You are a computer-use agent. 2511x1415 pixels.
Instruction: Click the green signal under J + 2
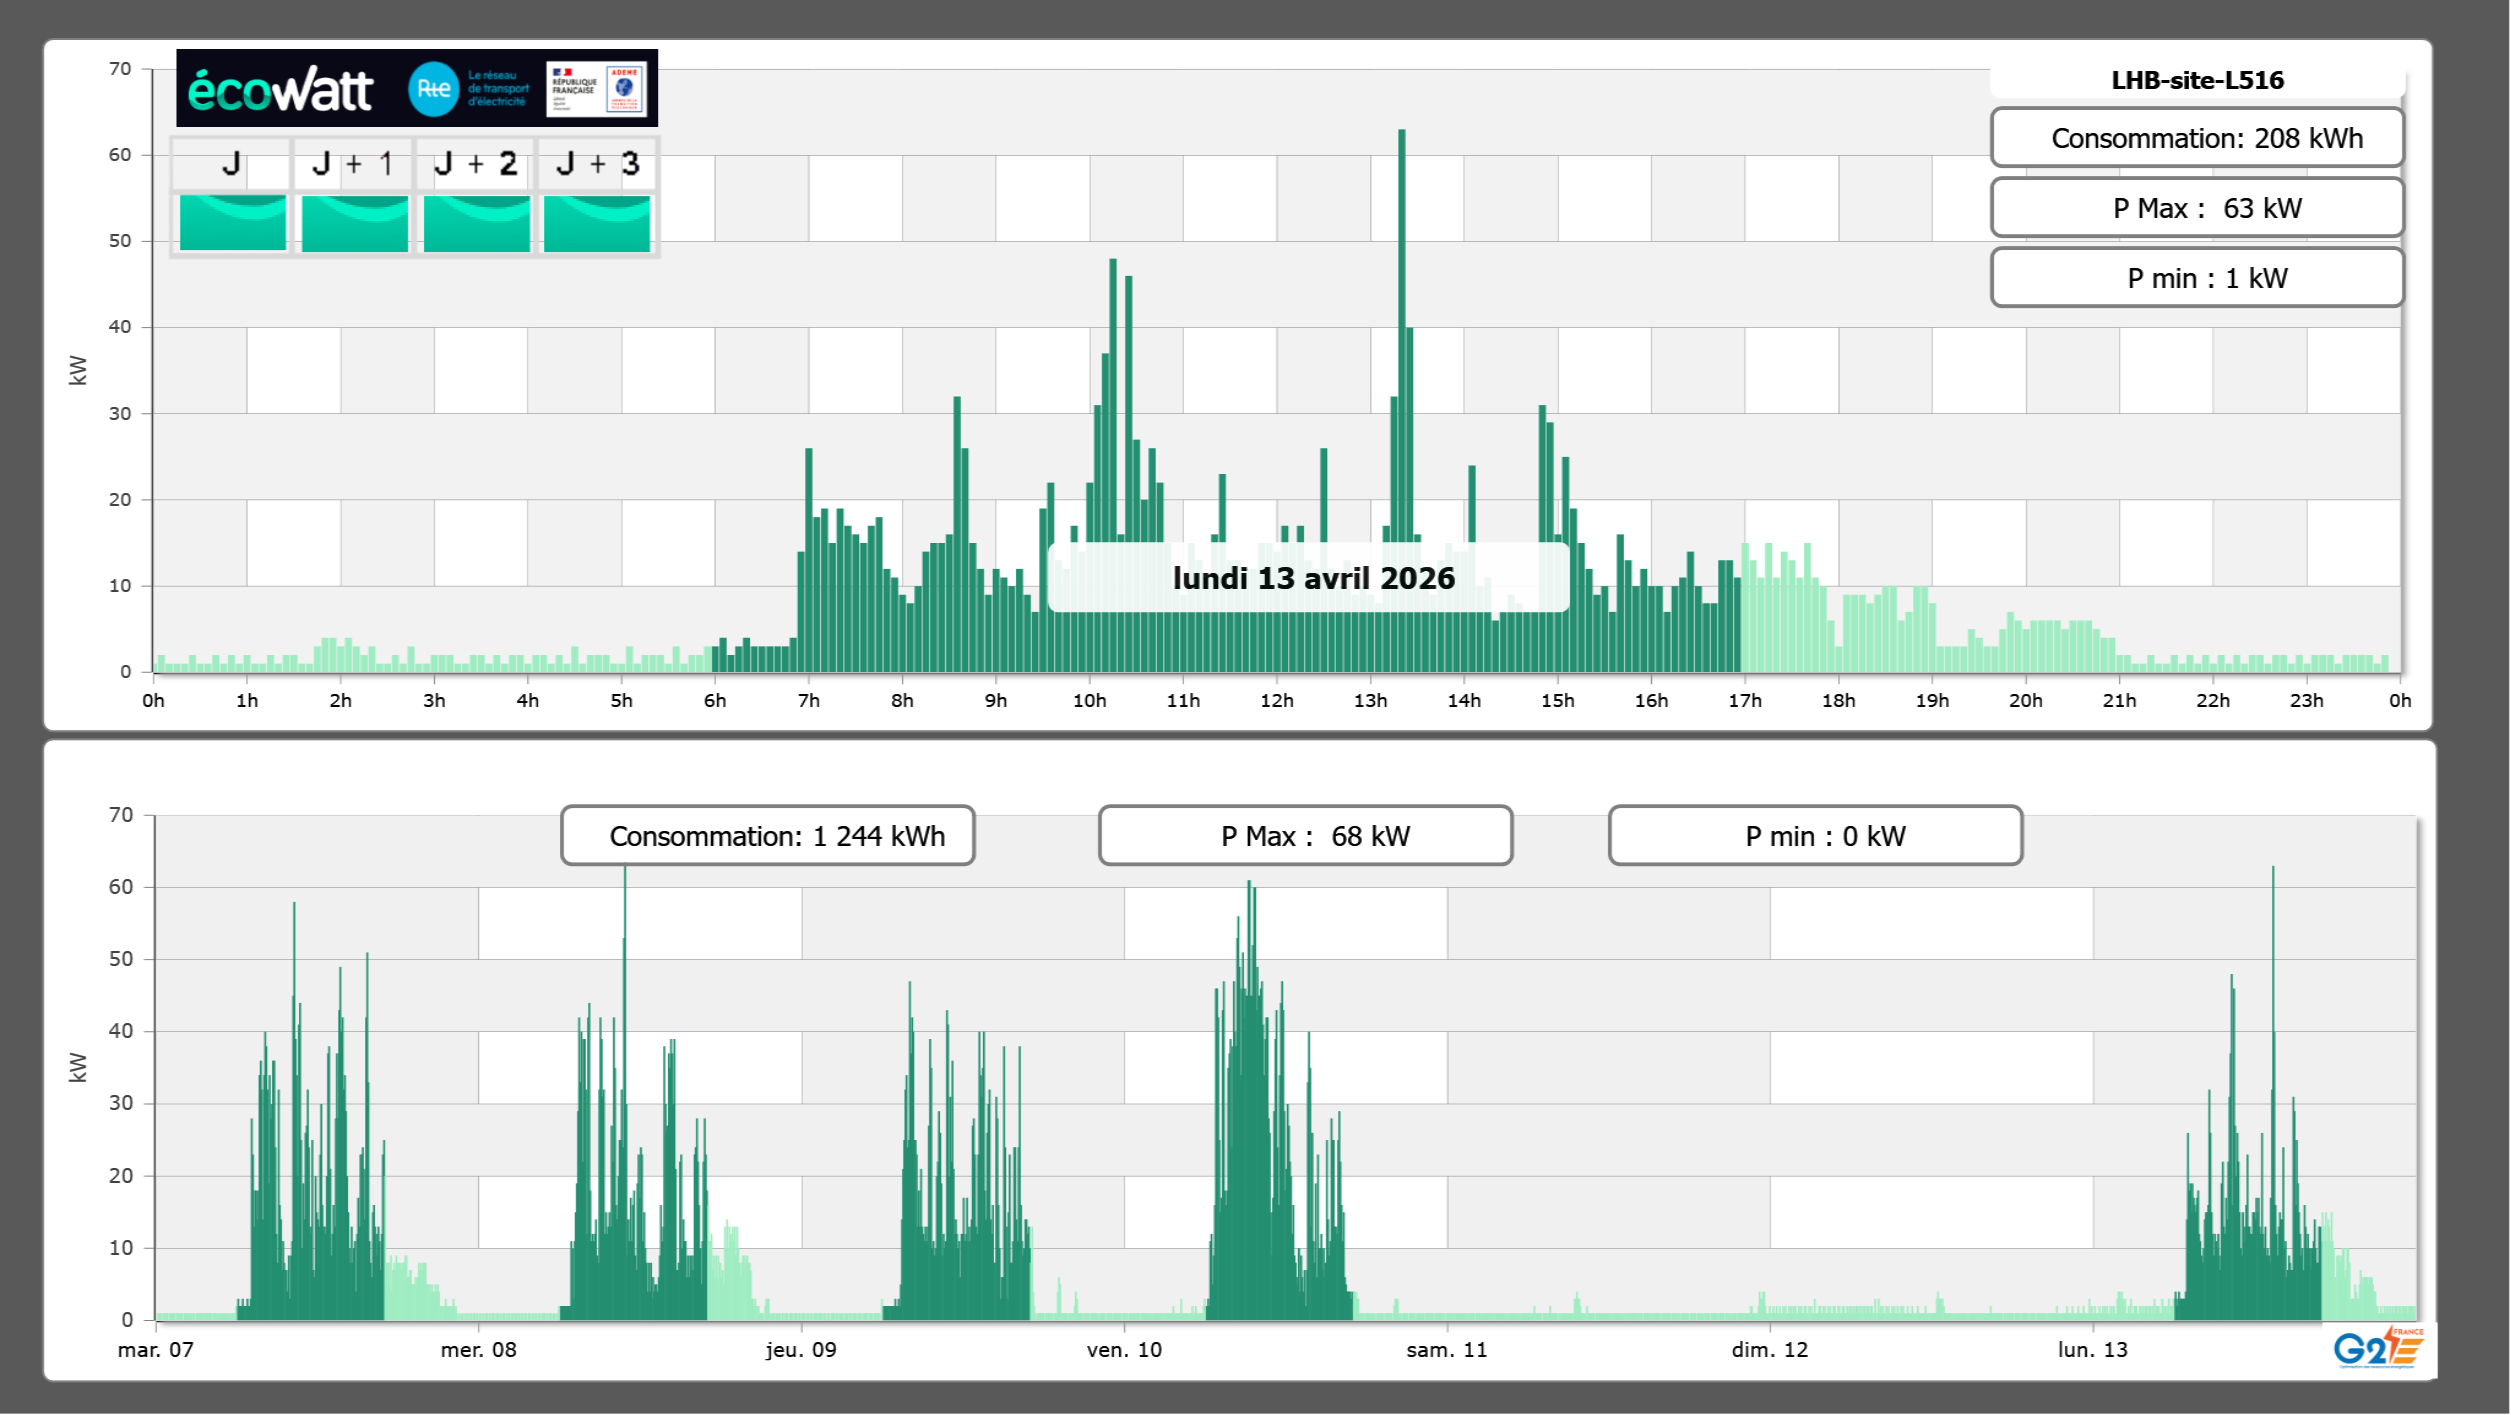476,222
